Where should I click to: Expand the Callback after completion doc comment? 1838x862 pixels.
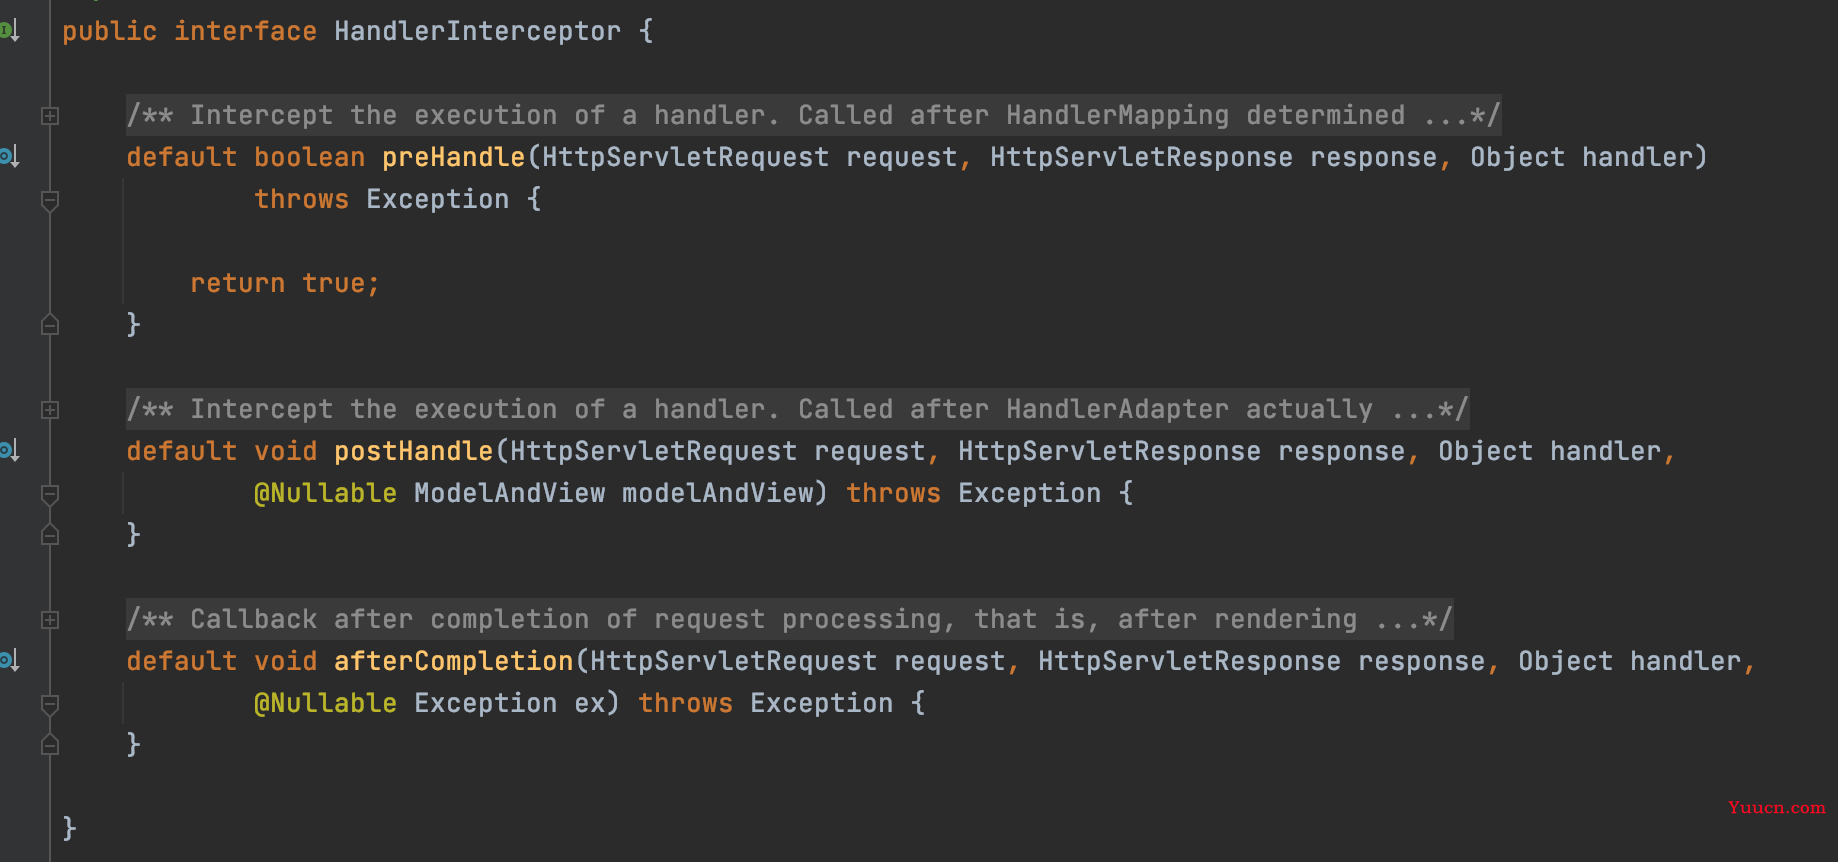pyautogui.click(x=50, y=620)
